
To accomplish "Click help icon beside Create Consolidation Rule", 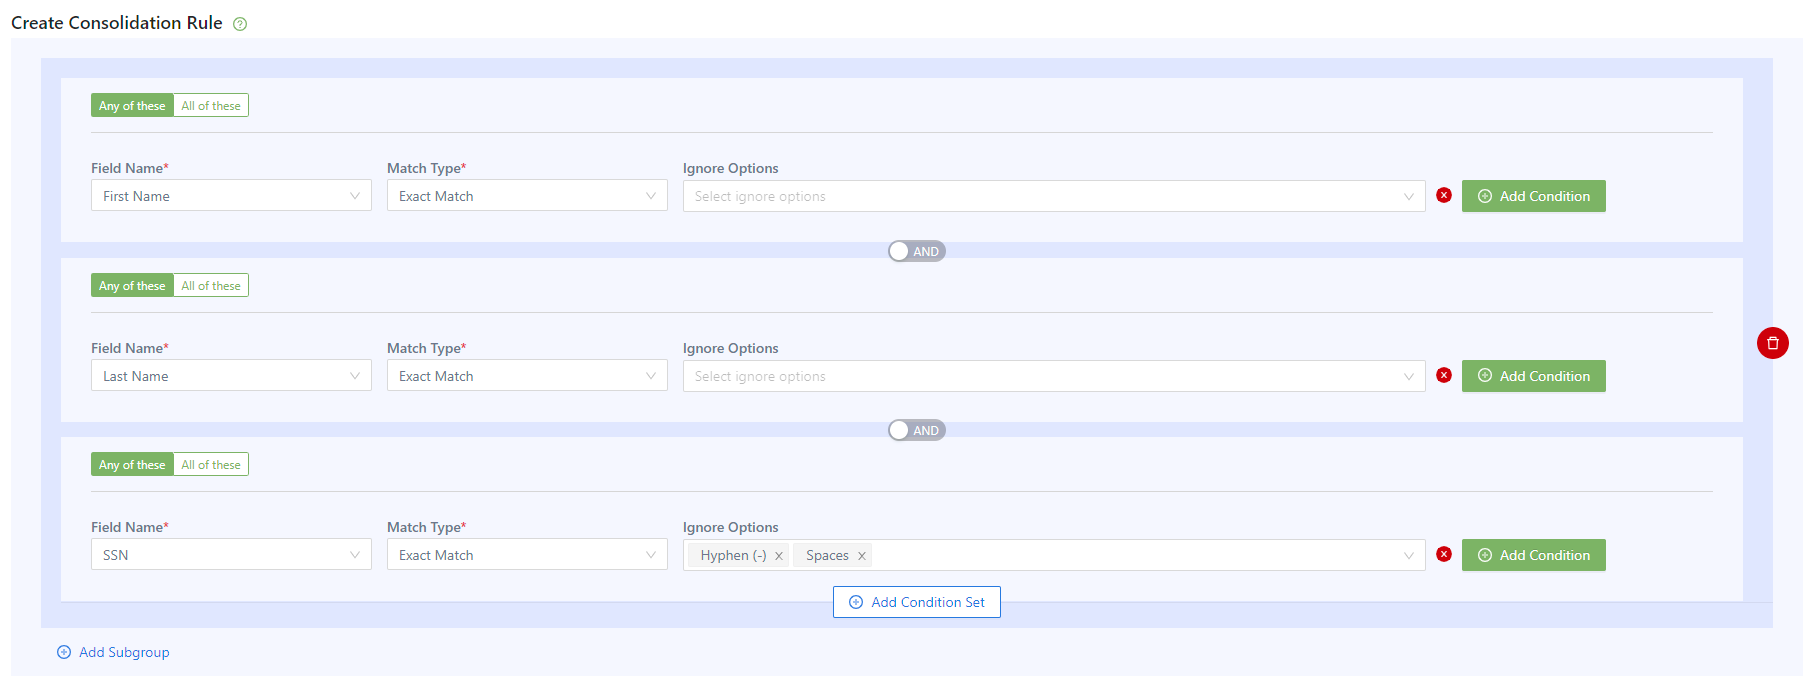I will point(240,24).
